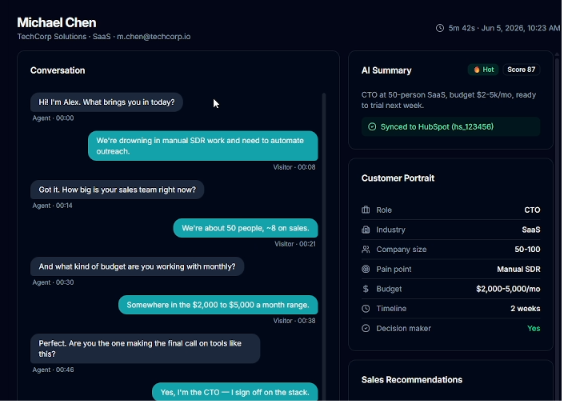Click the Industry value SaaS

(x=531, y=230)
